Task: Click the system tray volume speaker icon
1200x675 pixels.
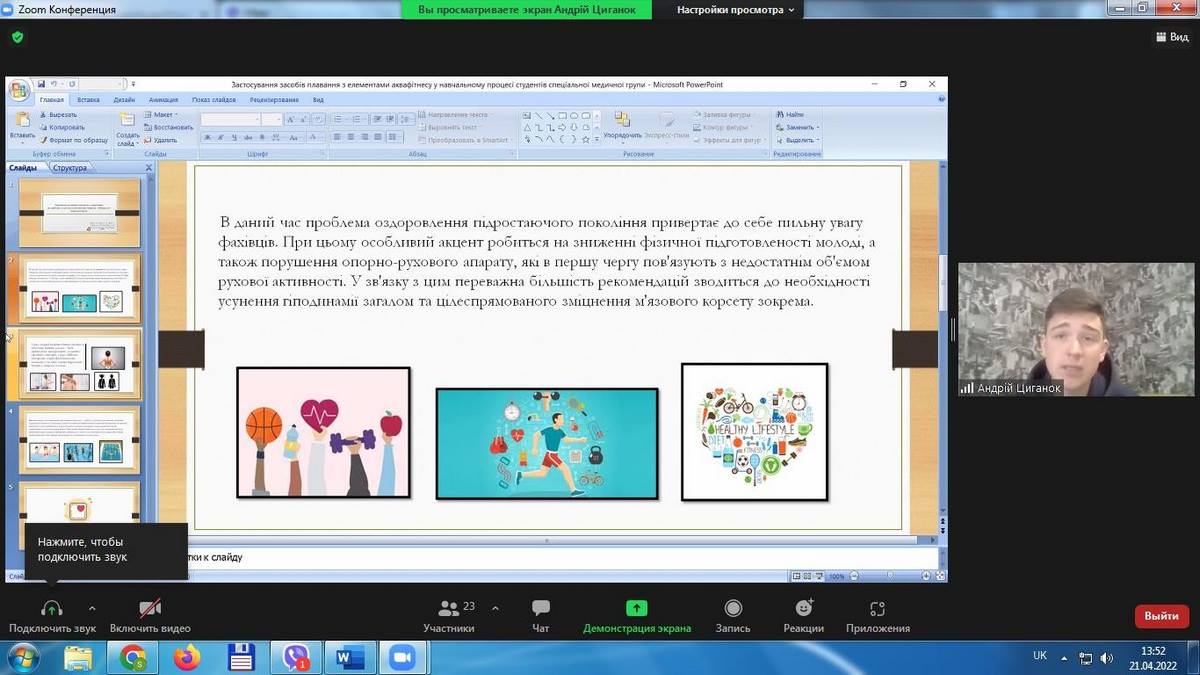Action: pos(1106,658)
